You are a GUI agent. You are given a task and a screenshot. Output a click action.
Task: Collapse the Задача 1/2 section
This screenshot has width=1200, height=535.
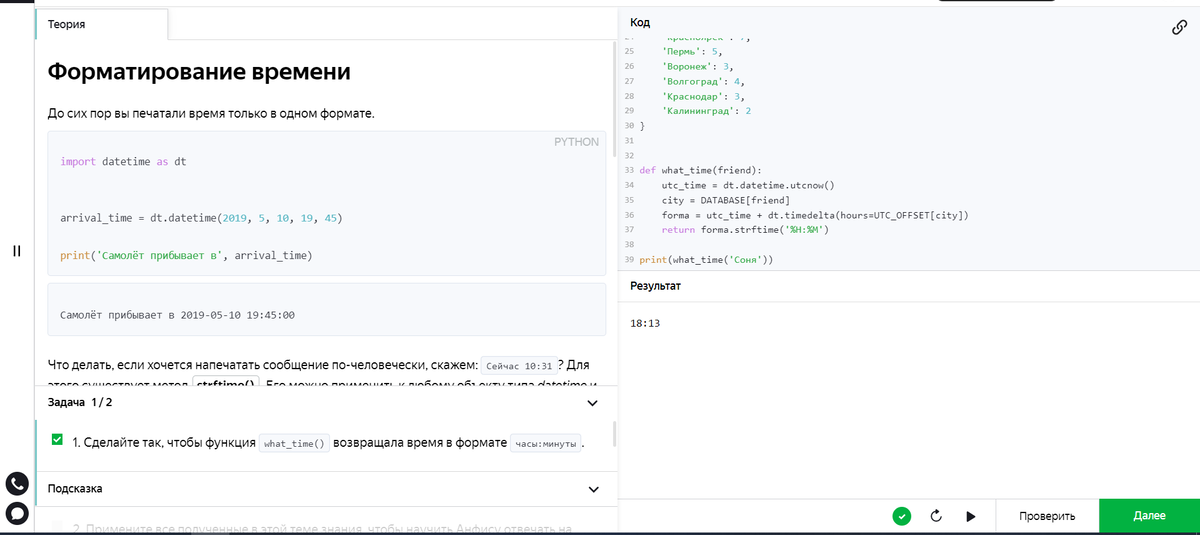592,403
